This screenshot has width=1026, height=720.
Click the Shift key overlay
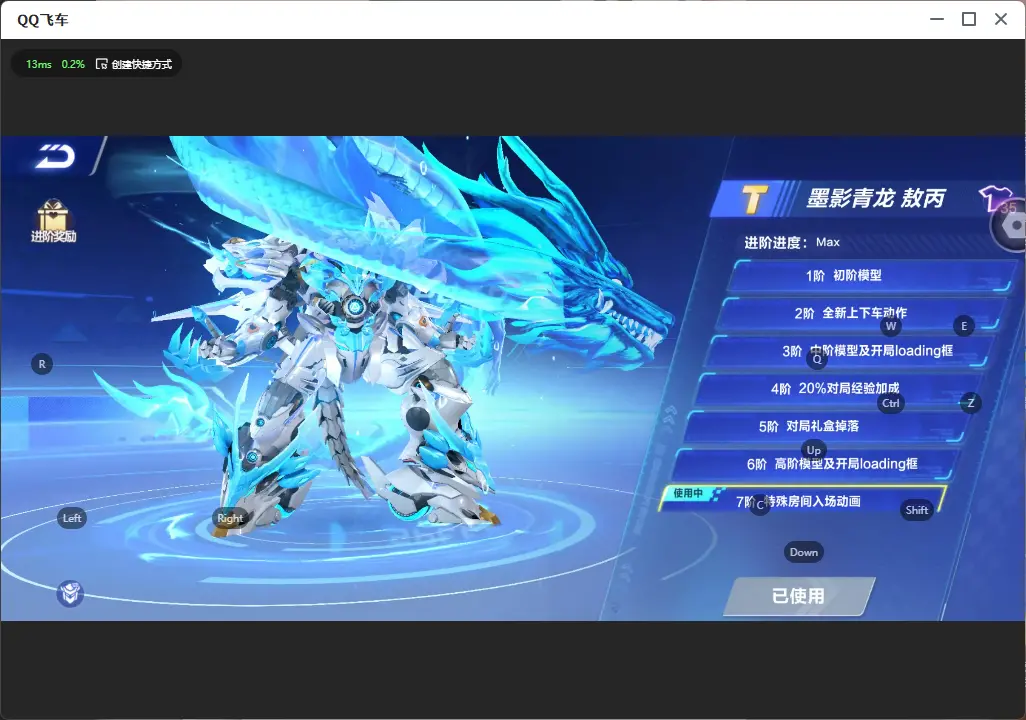pyautogui.click(x=917, y=511)
